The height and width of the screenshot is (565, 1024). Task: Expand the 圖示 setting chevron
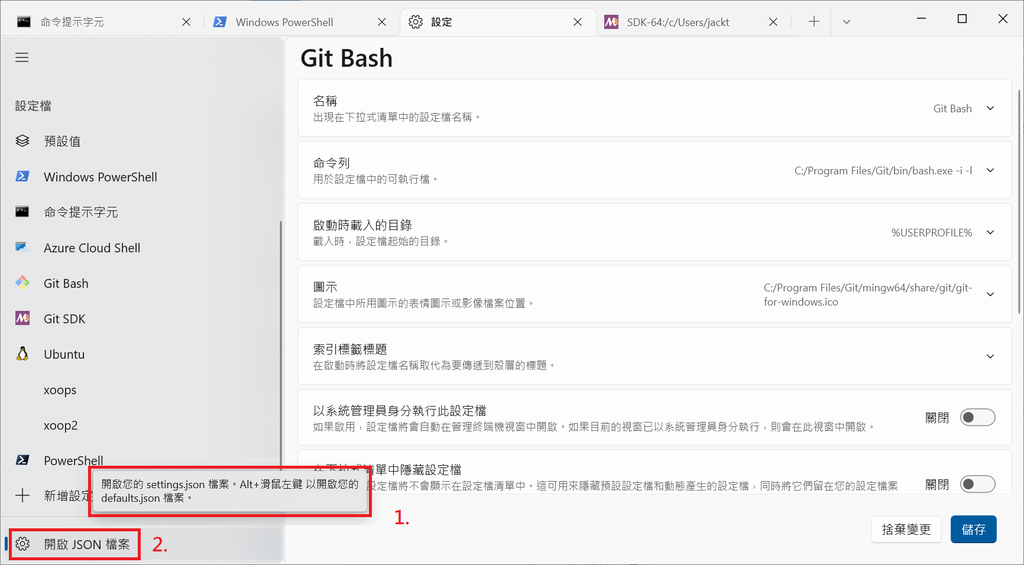pyautogui.click(x=991, y=294)
